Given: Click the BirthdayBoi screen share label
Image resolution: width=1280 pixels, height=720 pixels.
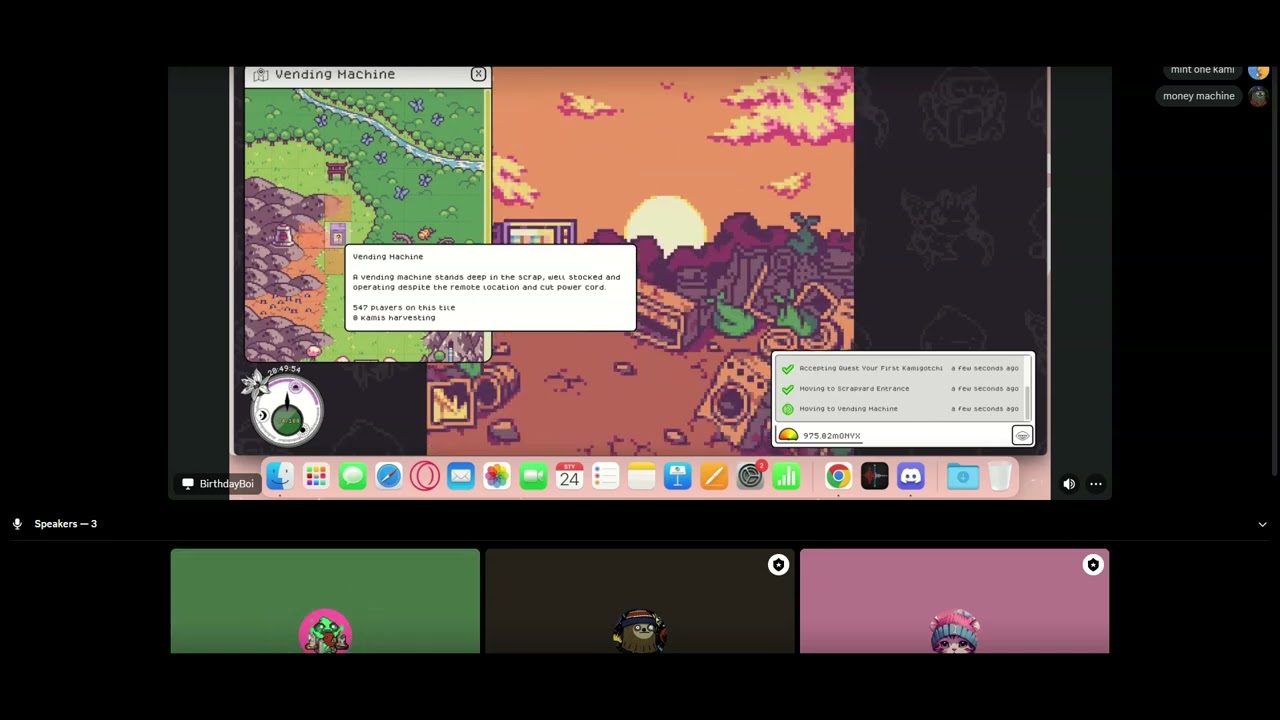Looking at the screenshot, I should (217, 484).
